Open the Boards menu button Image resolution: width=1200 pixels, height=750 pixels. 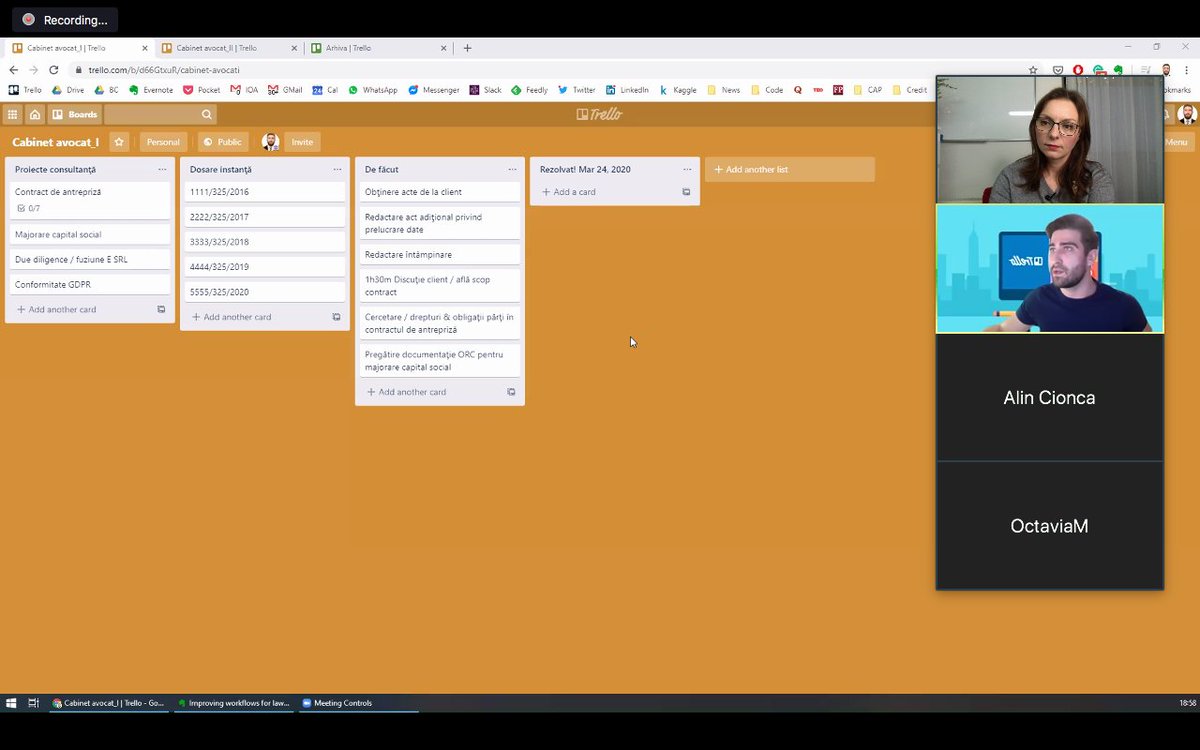75,114
